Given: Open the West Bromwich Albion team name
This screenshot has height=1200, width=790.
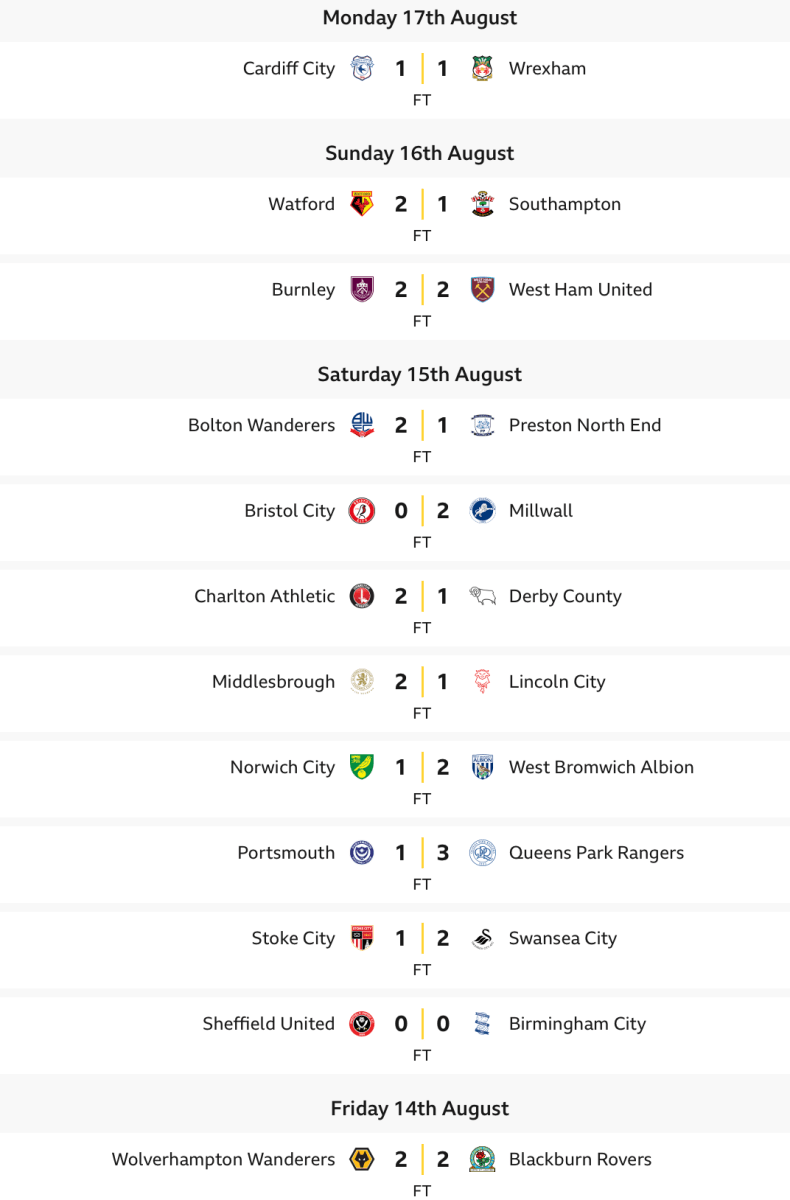Looking at the screenshot, I should coord(601,768).
